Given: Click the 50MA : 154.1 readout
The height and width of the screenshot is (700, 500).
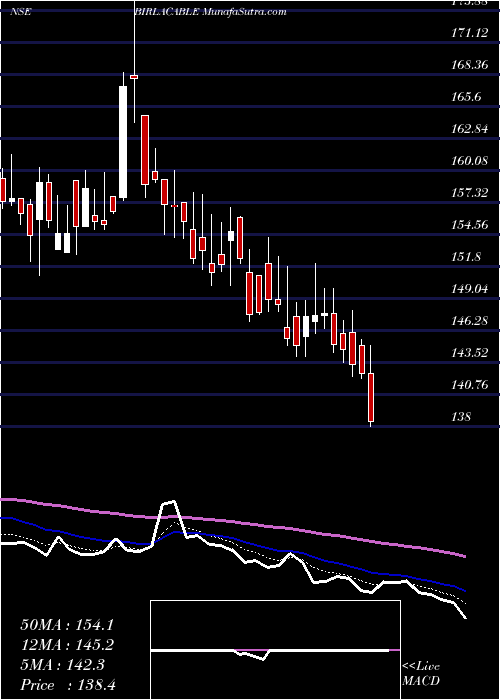Looking at the screenshot, I should point(67,625).
